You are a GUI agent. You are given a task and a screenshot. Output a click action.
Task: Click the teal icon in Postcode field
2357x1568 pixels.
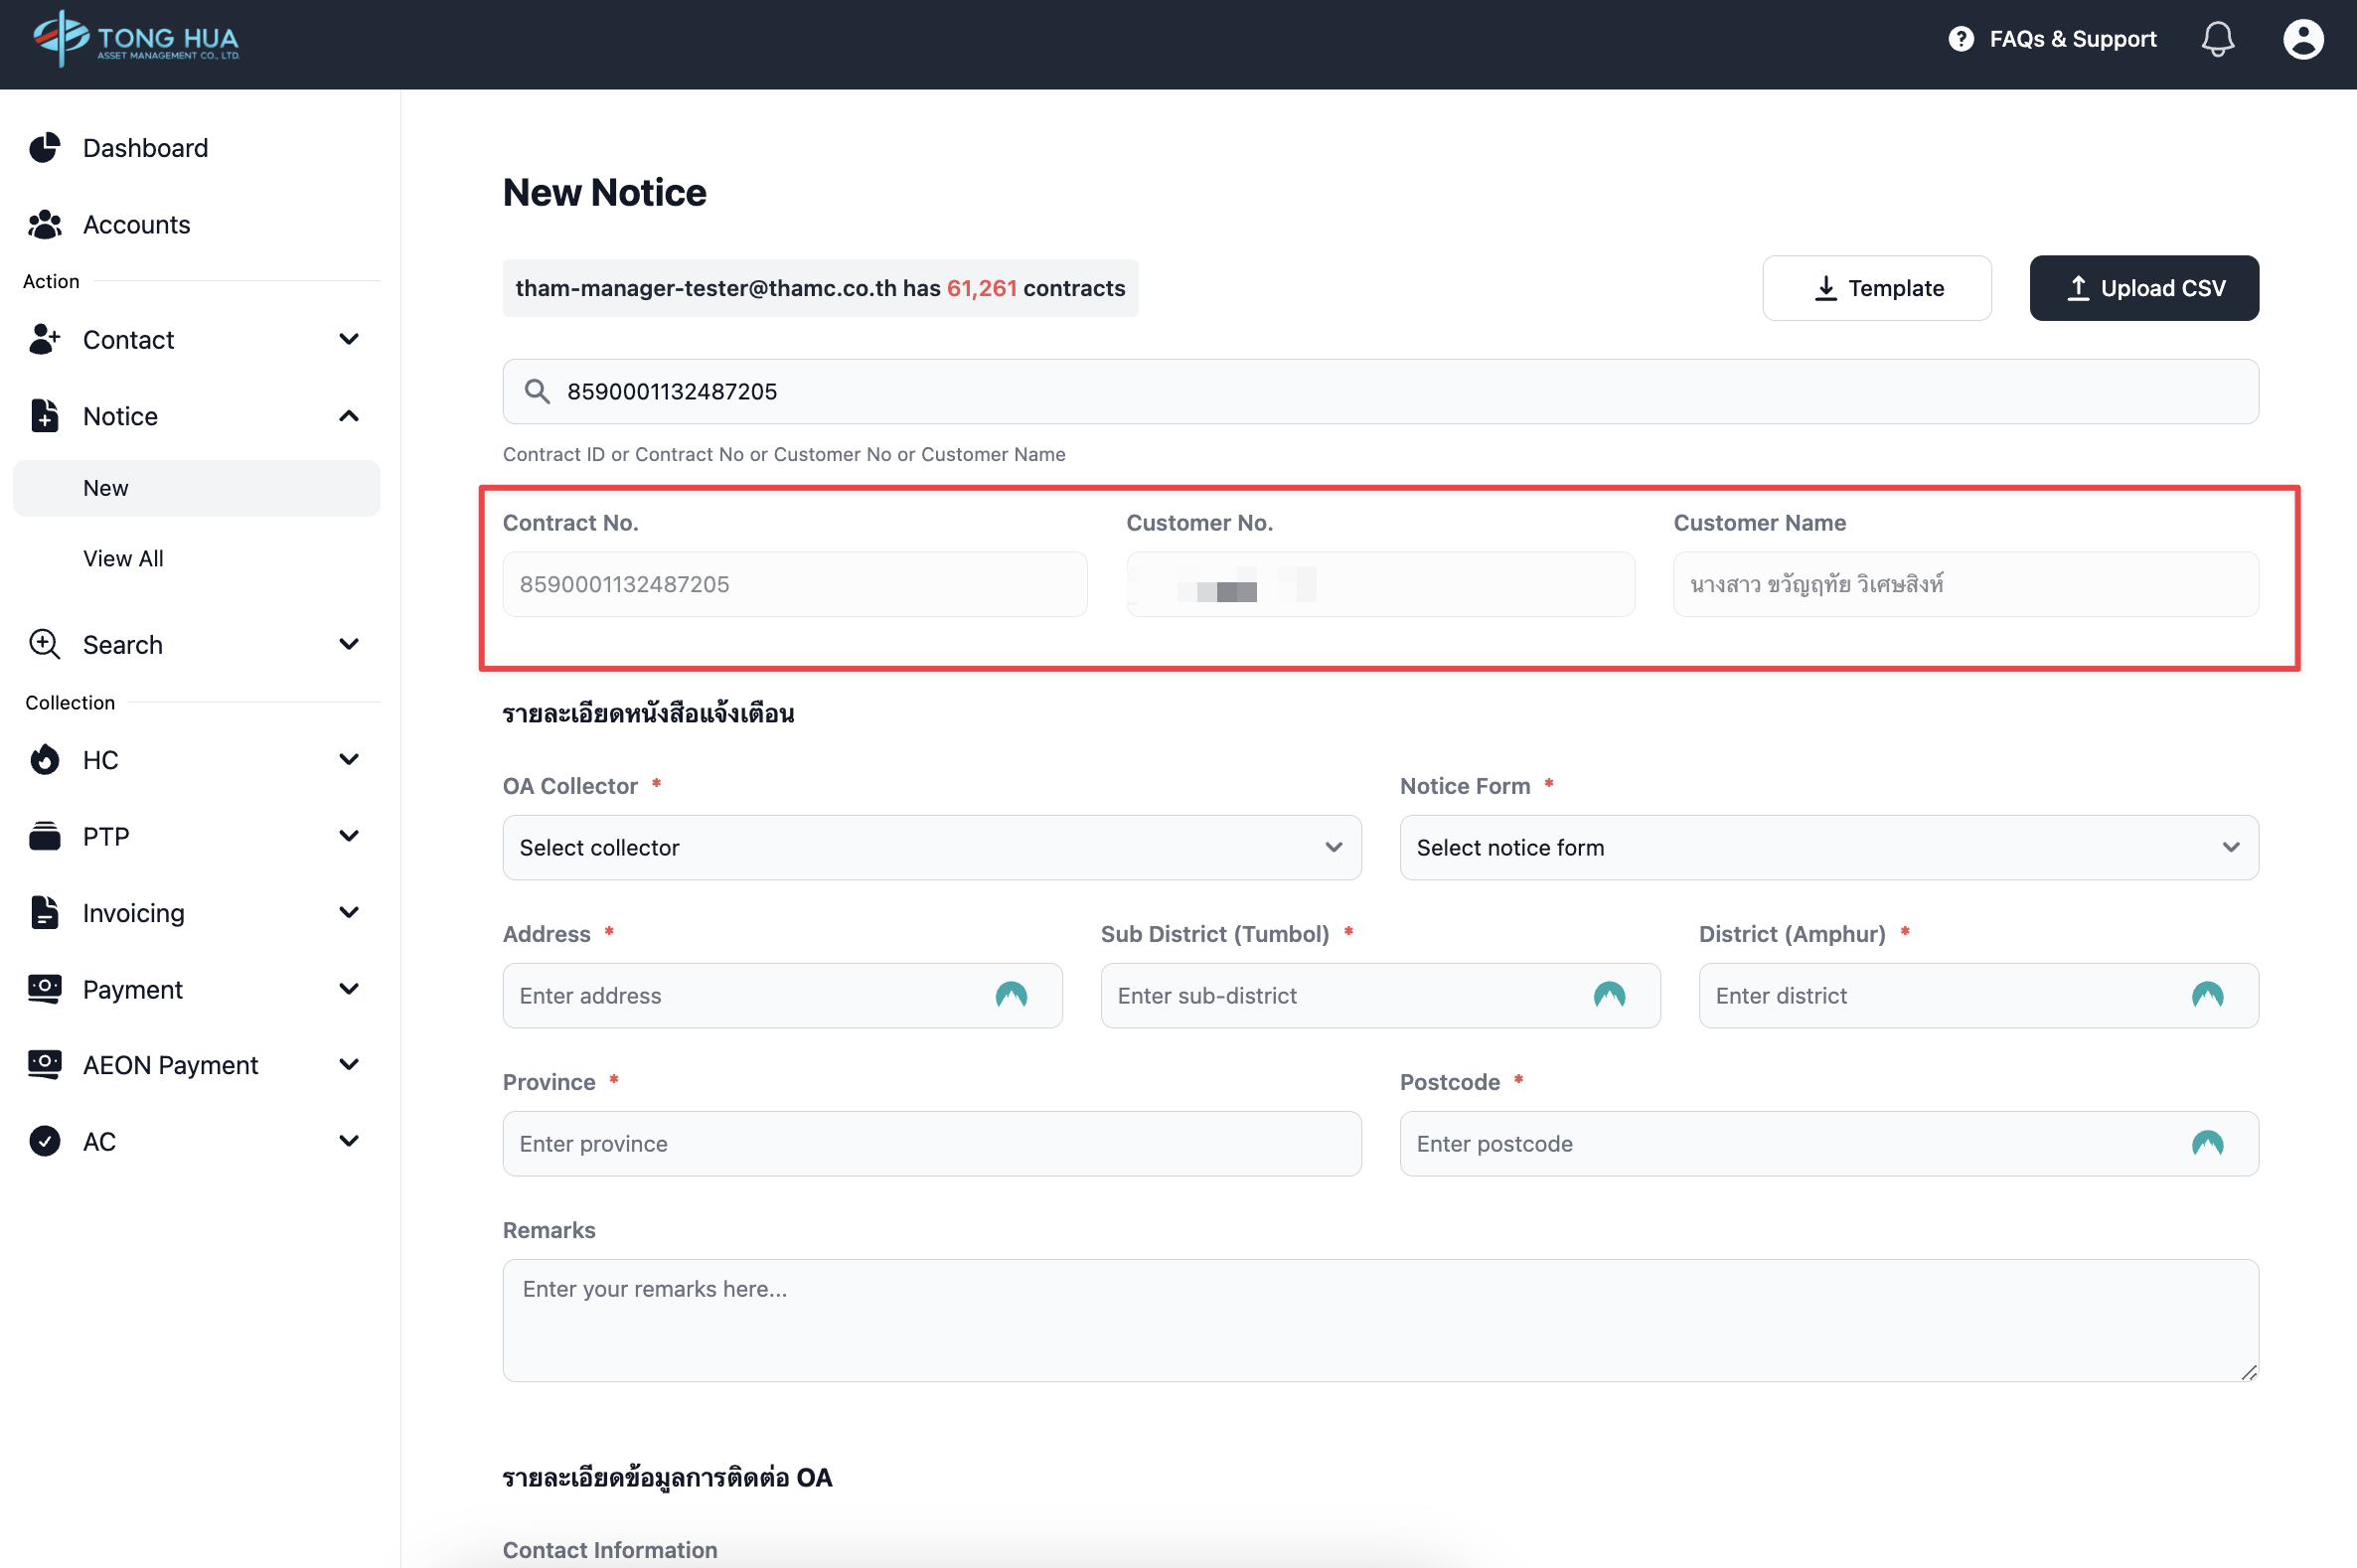pyautogui.click(x=2207, y=1143)
